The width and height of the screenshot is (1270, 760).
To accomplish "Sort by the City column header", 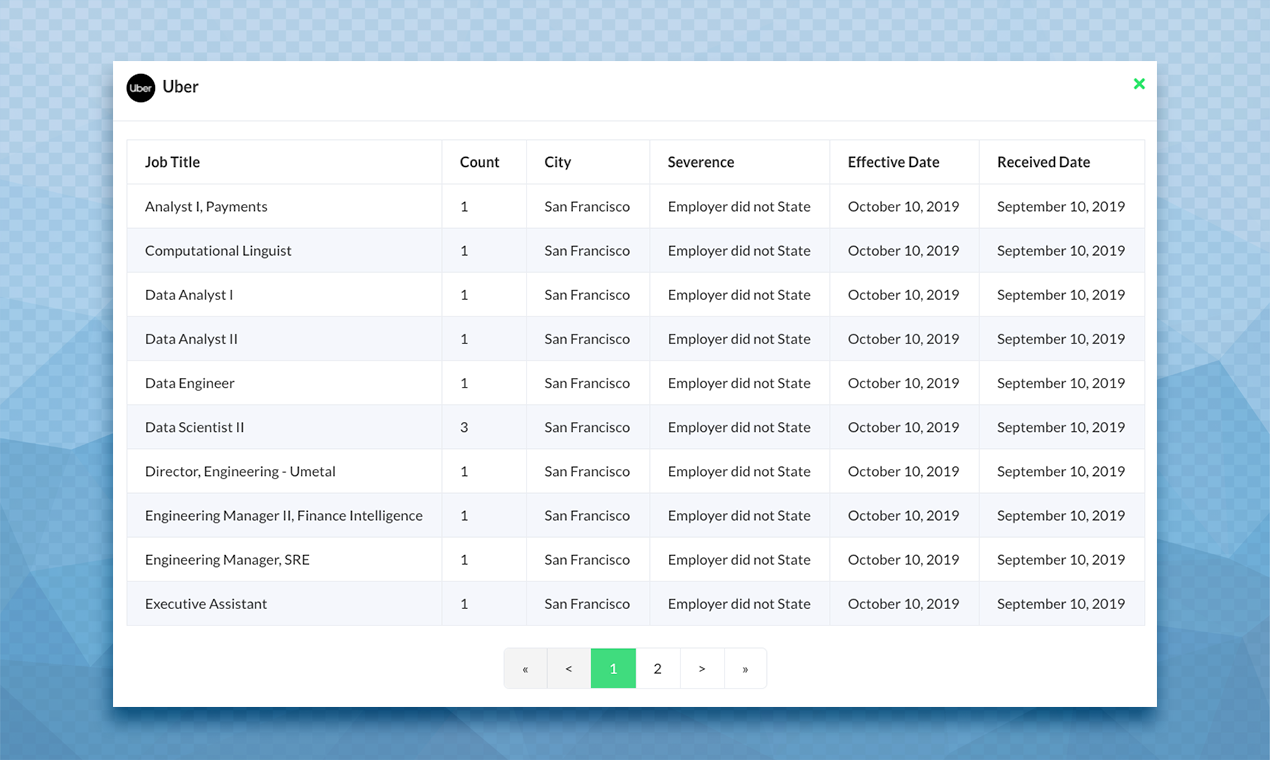I will pyautogui.click(x=557, y=161).
